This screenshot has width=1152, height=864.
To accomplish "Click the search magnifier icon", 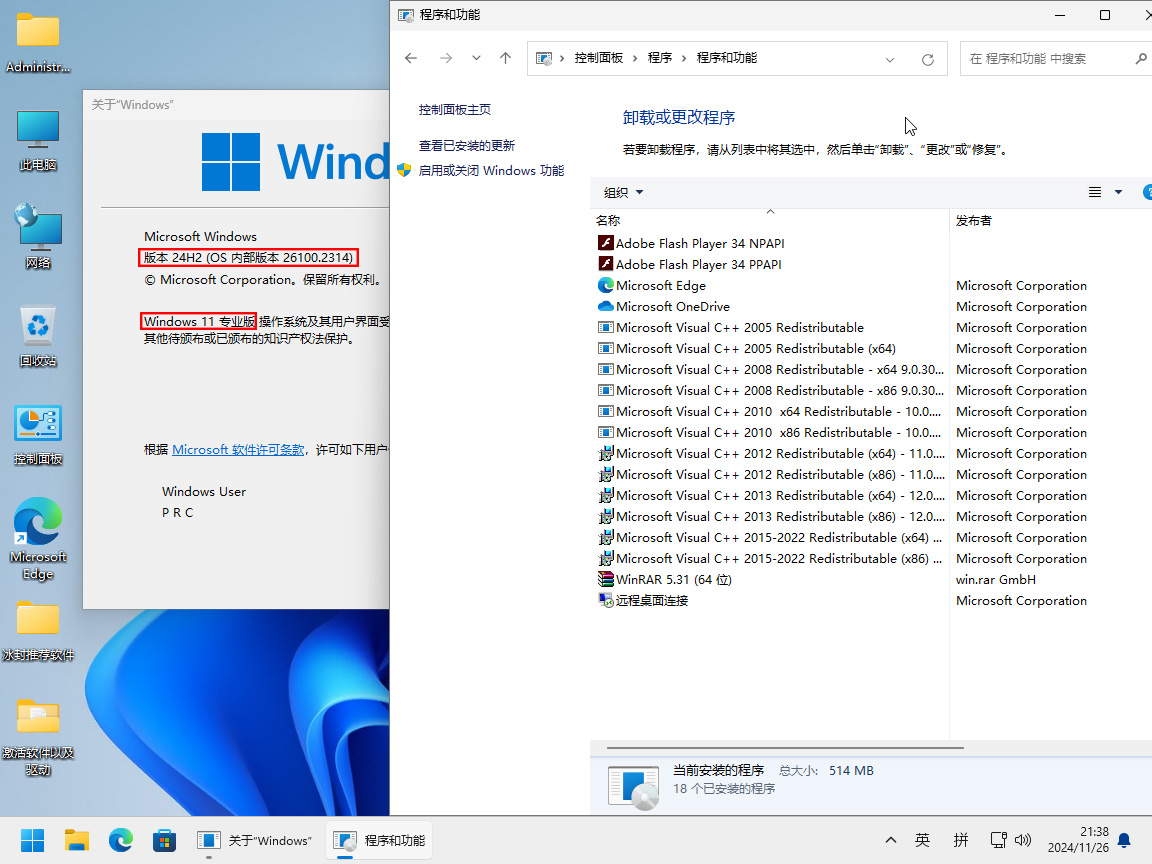I will [1141, 58].
